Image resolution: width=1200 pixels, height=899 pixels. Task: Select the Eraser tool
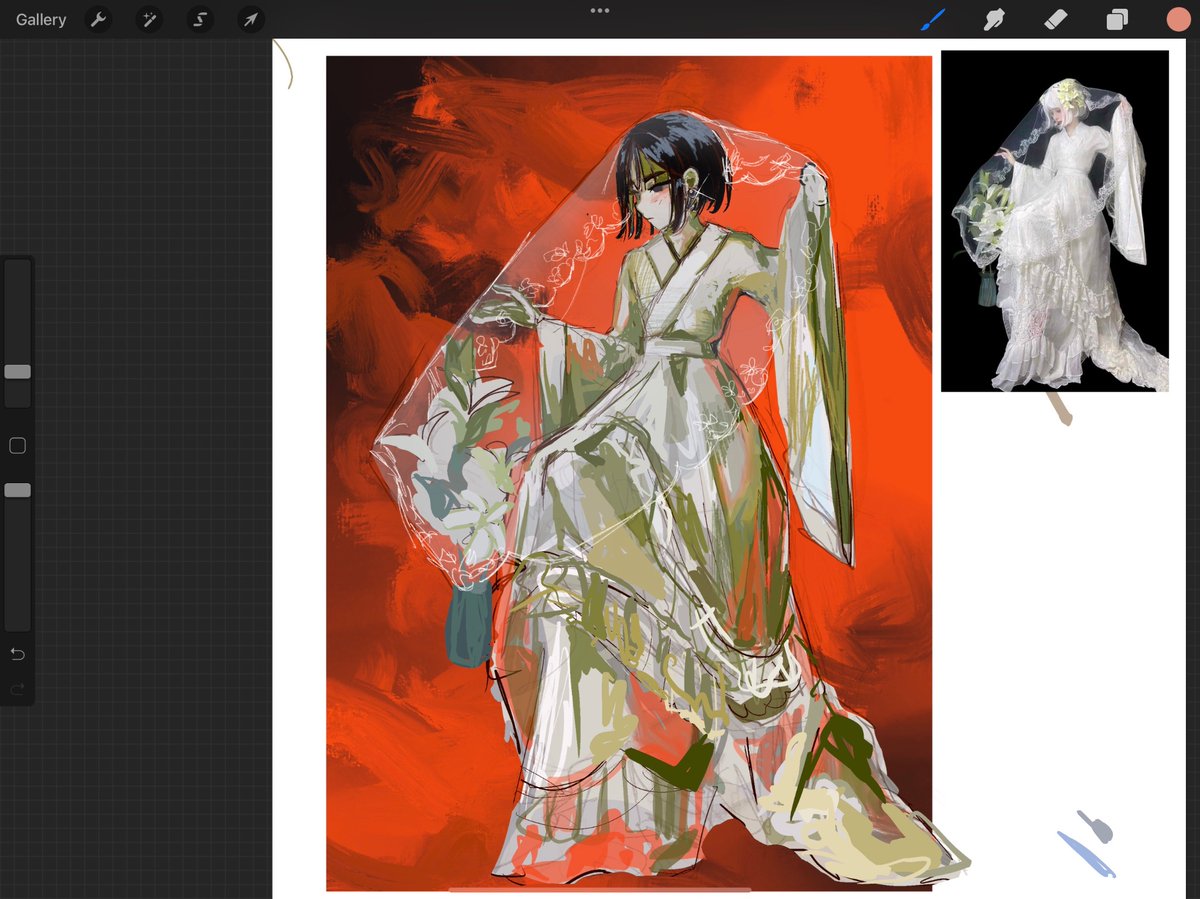coord(1056,19)
